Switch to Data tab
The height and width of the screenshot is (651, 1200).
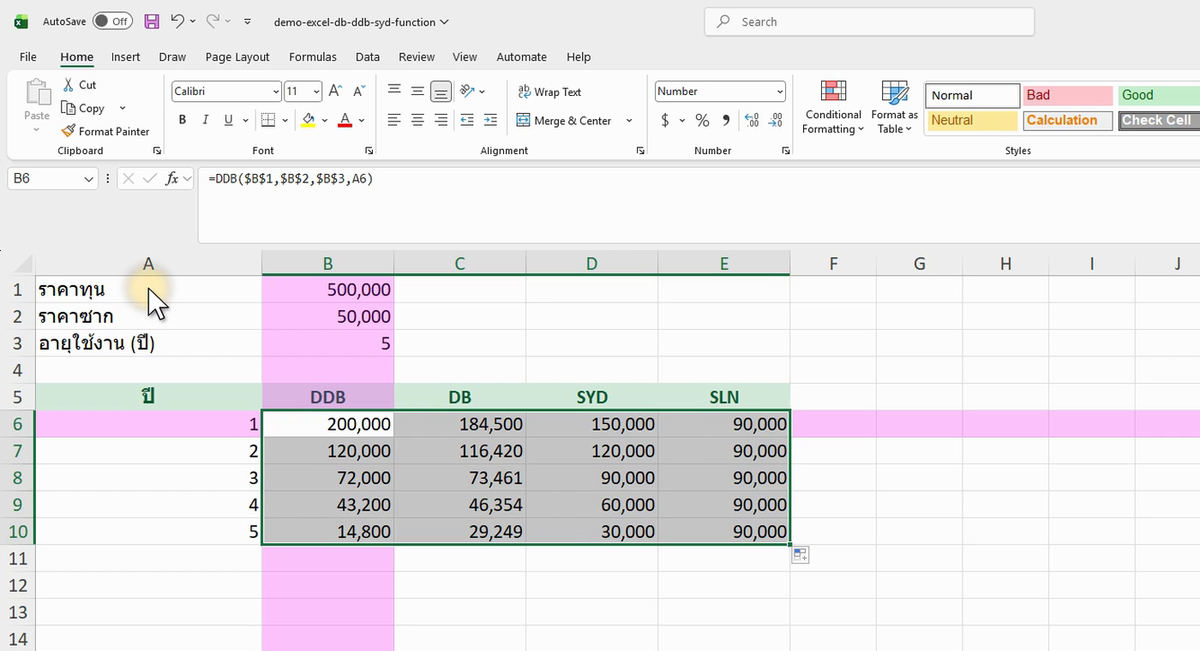point(367,57)
